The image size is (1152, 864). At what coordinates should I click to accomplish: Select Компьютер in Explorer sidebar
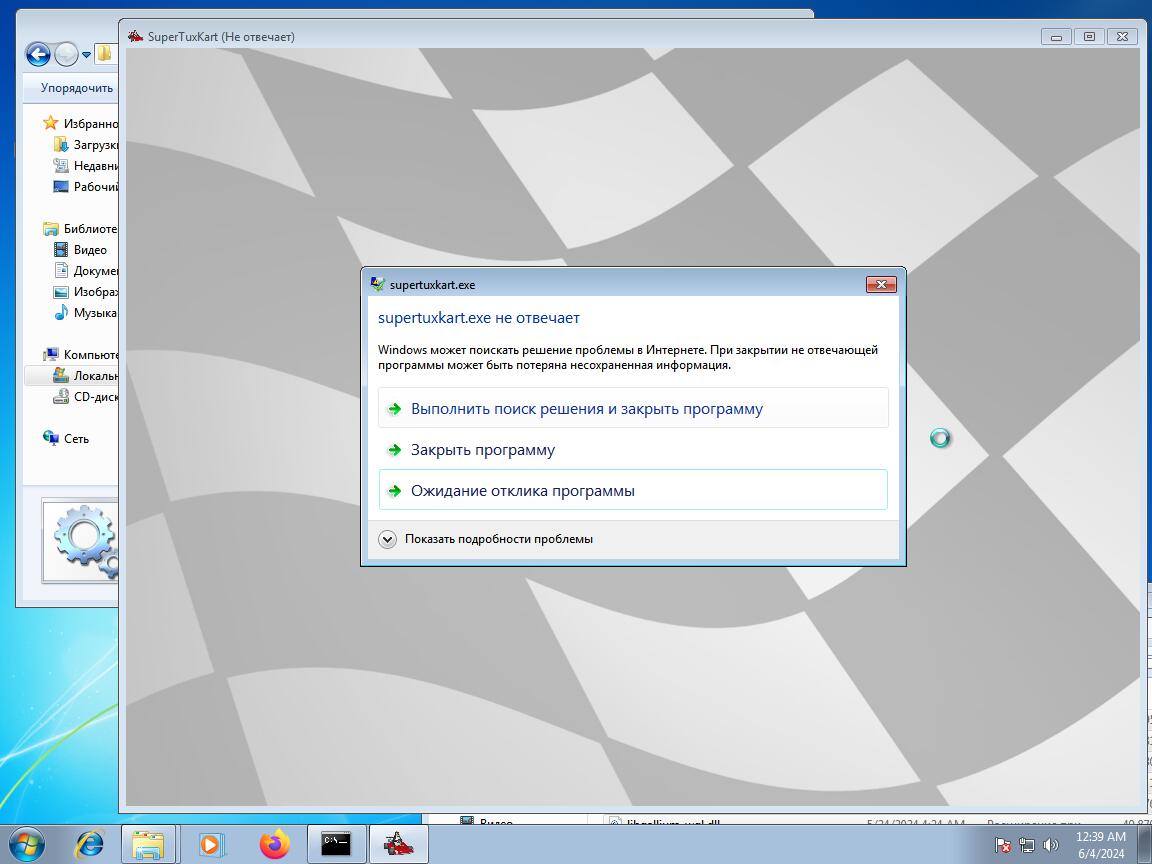[x=81, y=354]
